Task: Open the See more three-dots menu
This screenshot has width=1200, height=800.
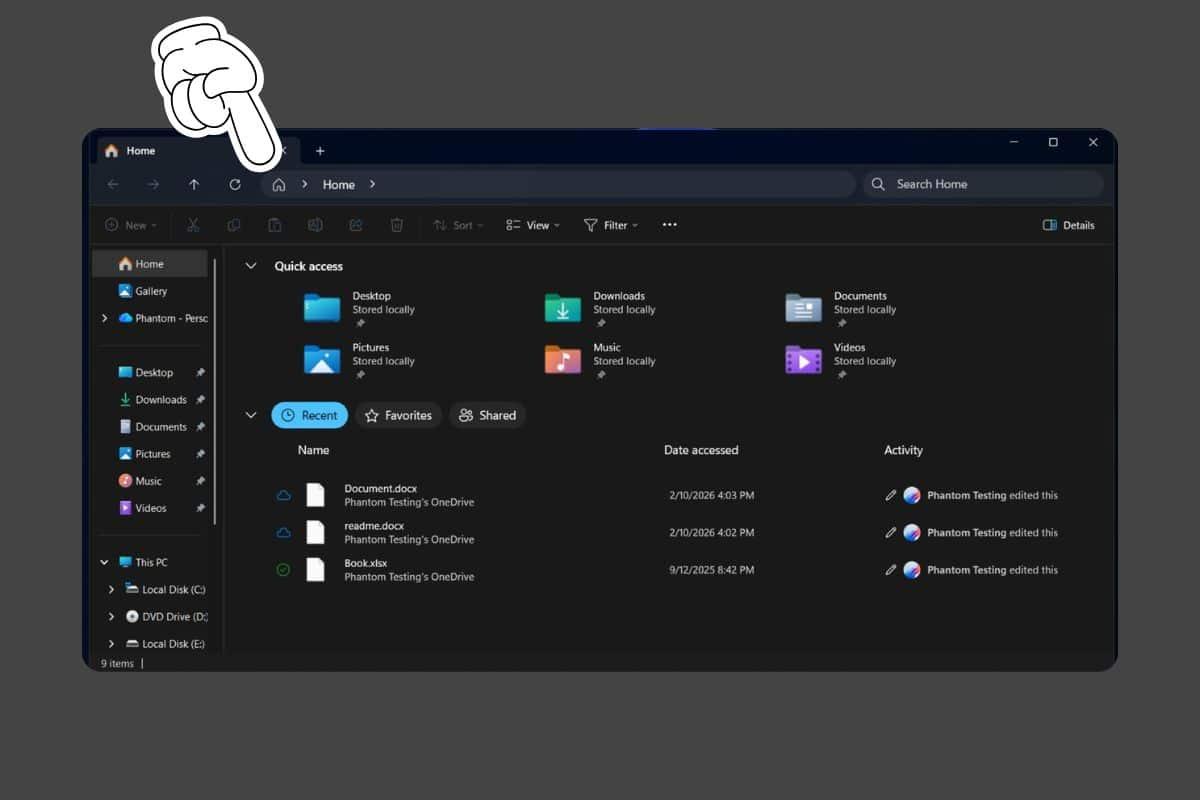Action: [x=670, y=225]
